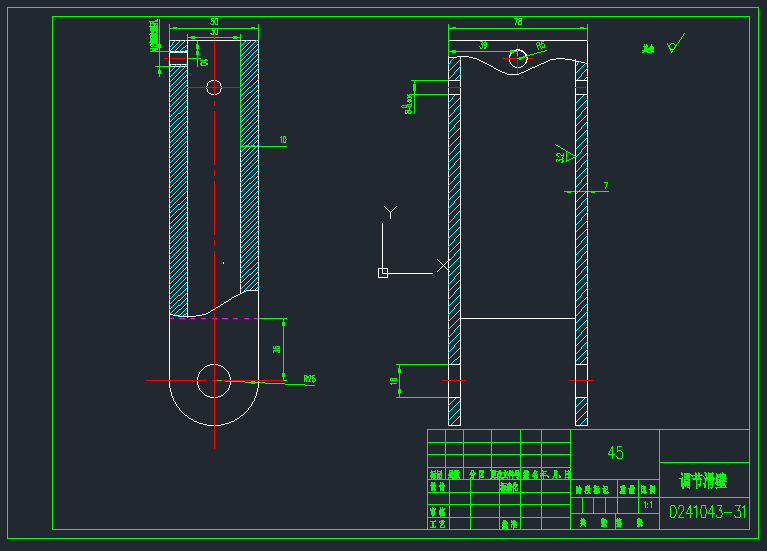The height and width of the screenshot is (551, 767).
Task: Select the 50 width dimension text
Action: tap(214, 22)
